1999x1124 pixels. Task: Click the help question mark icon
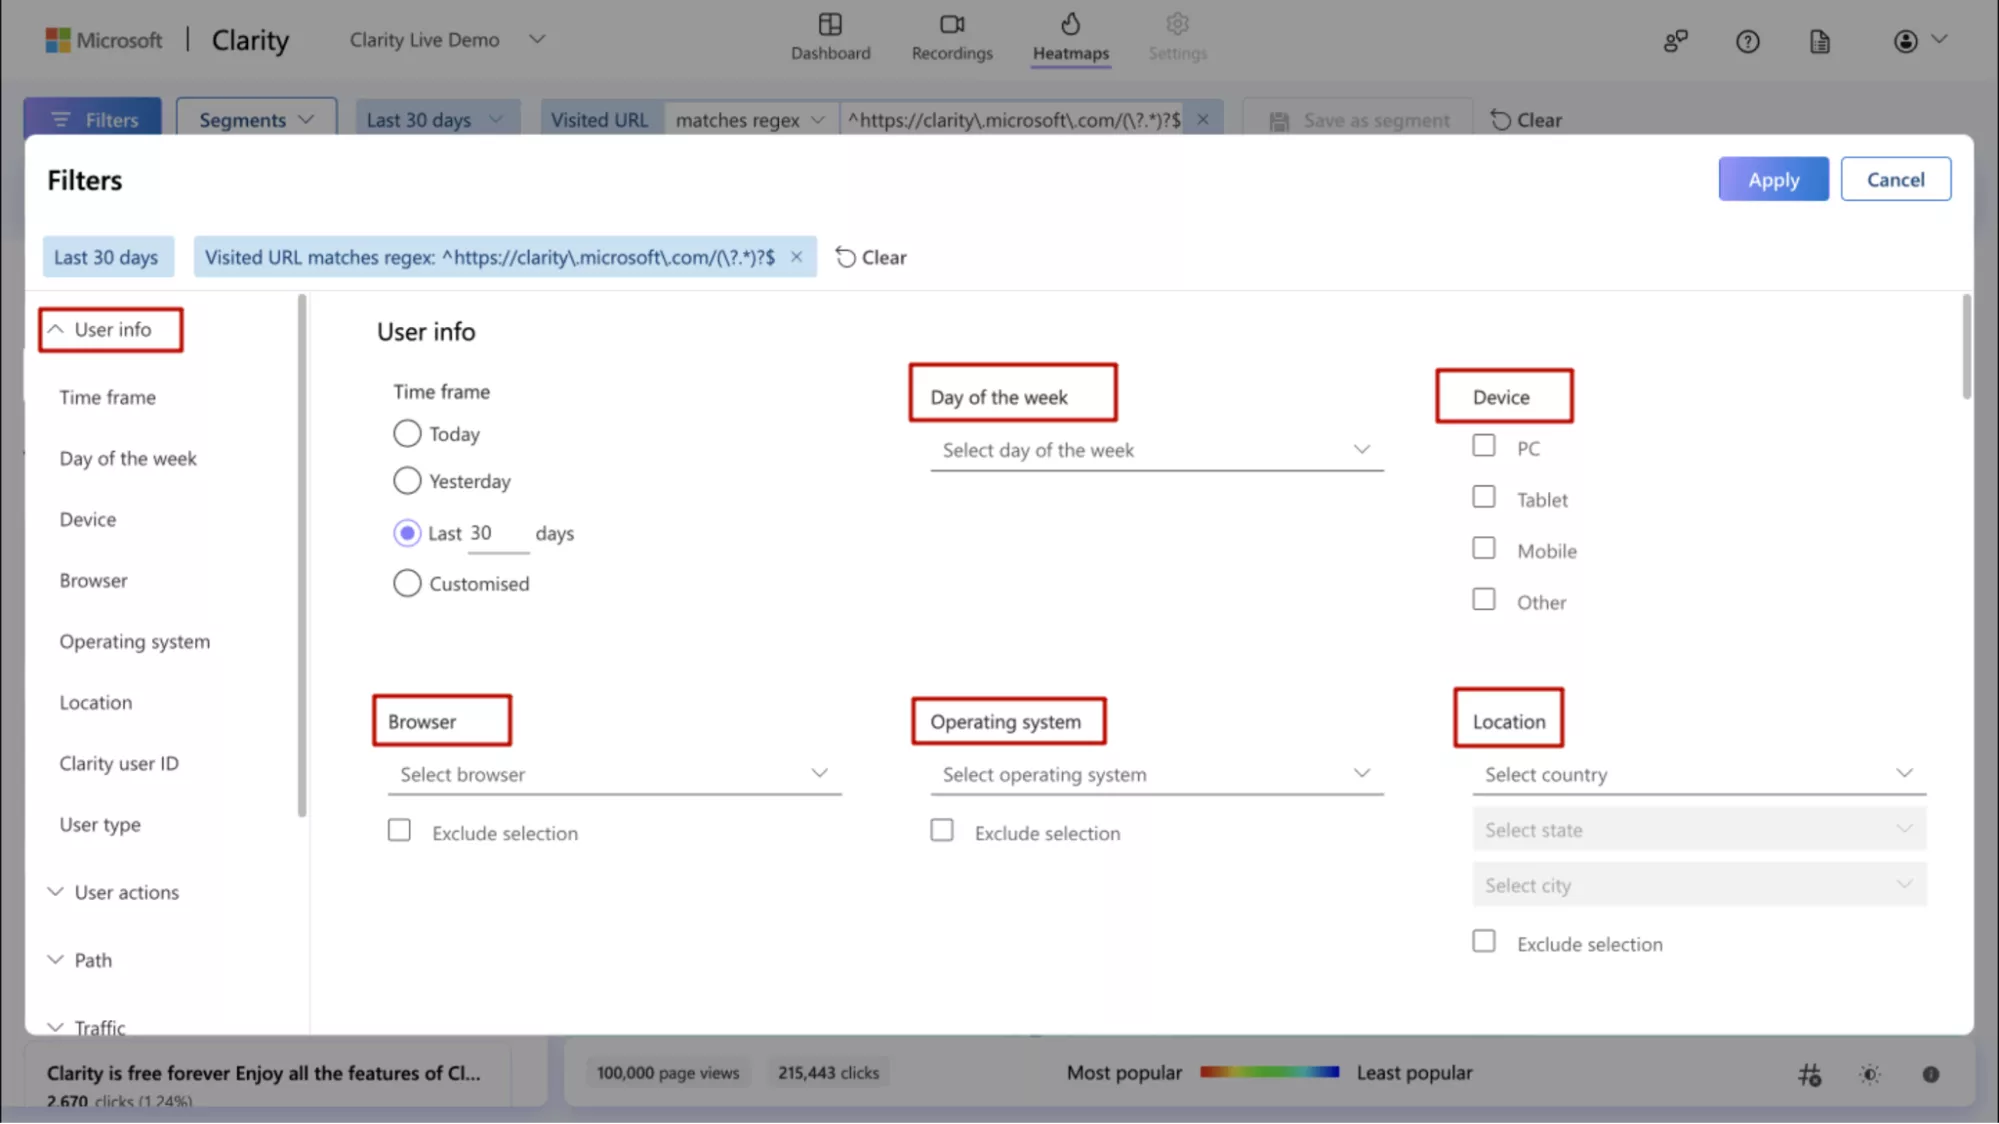coord(1747,41)
